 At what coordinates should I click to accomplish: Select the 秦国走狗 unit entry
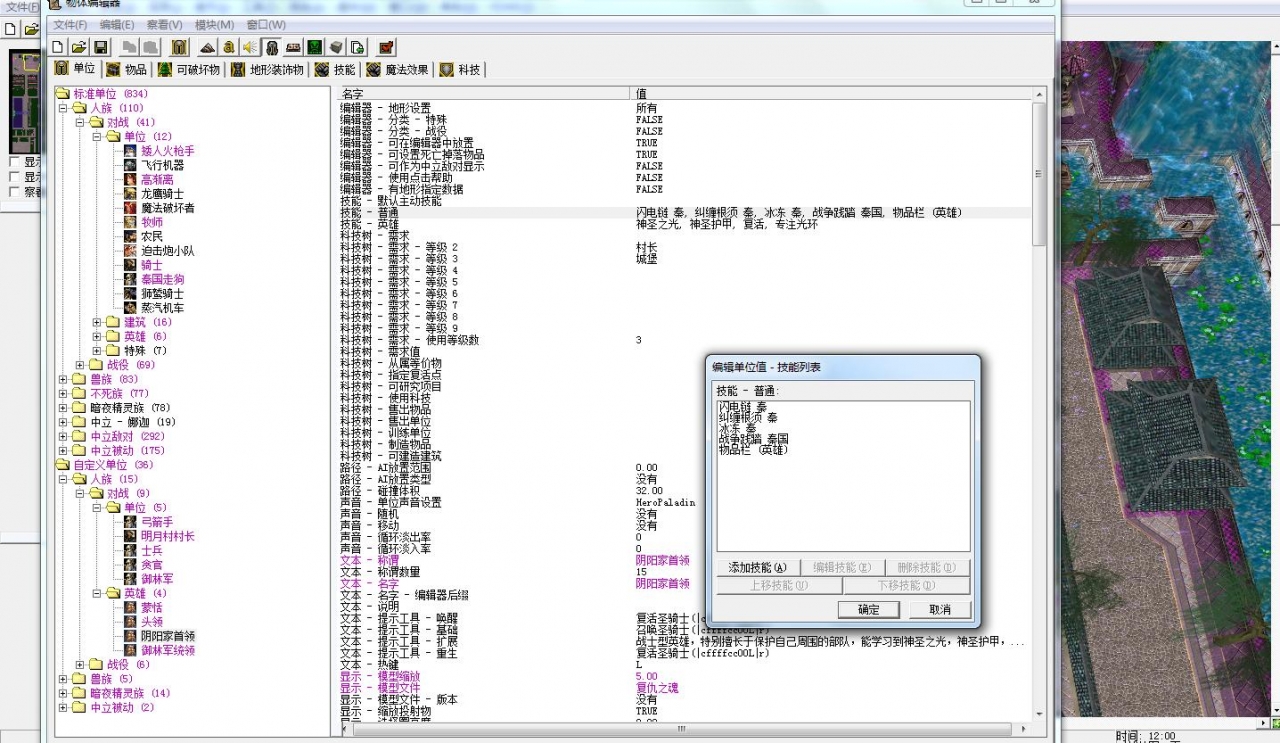point(162,279)
